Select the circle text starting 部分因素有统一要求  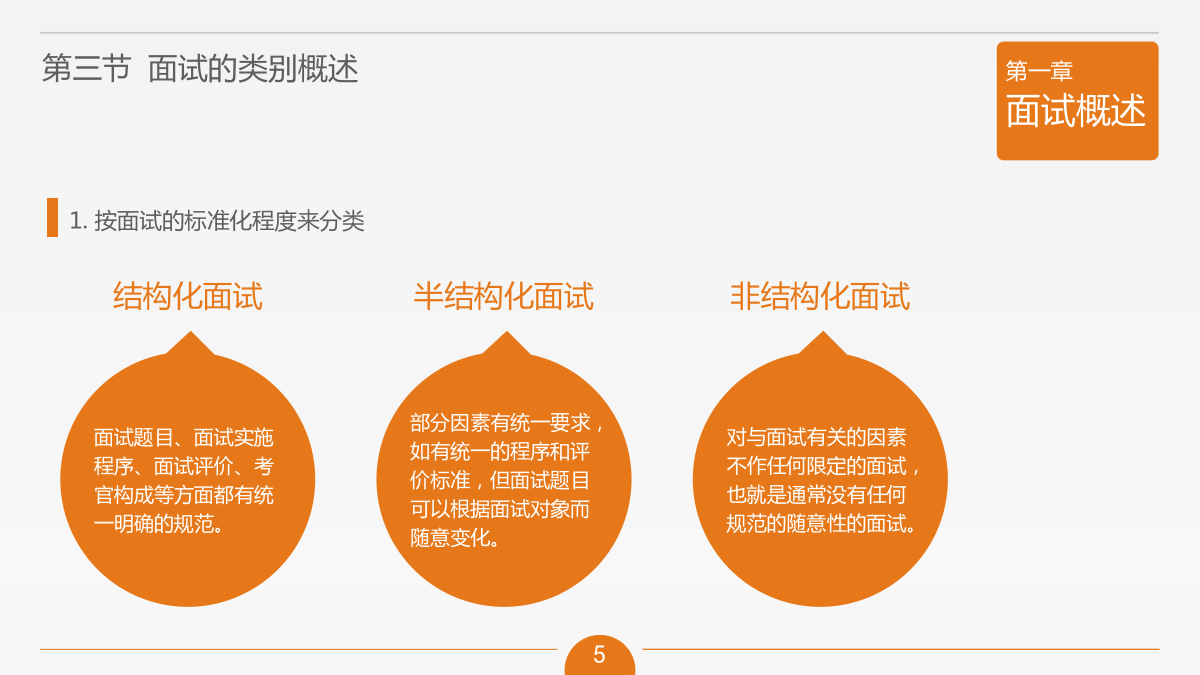pos(507,481)
